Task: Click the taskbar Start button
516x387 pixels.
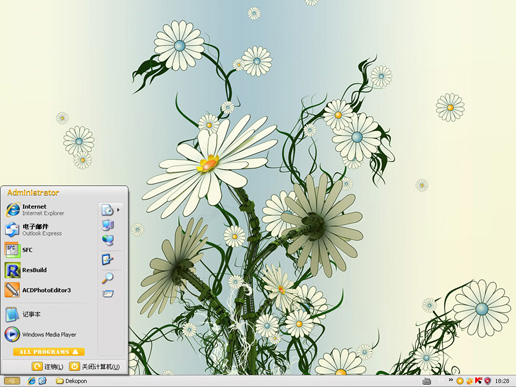Action: (x=12, y=381)
